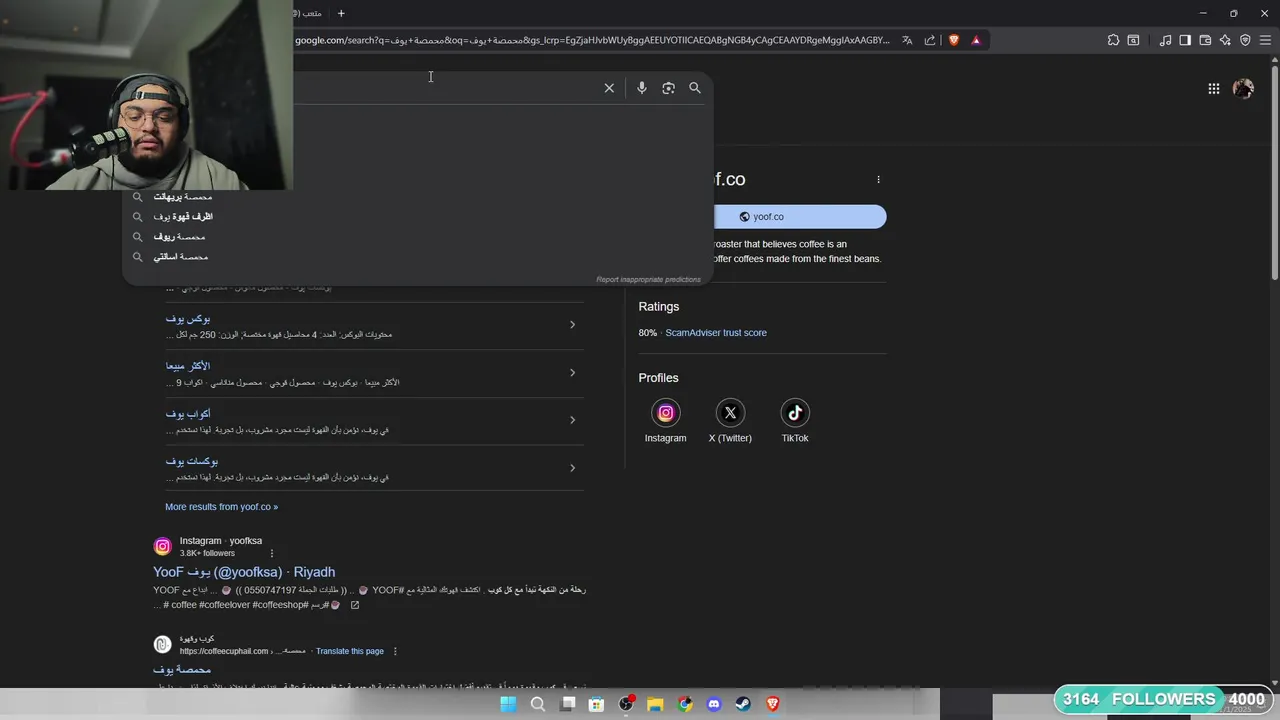Open Brave Rewards triangle icon
Screen dimensions: 1280x720
976,40
